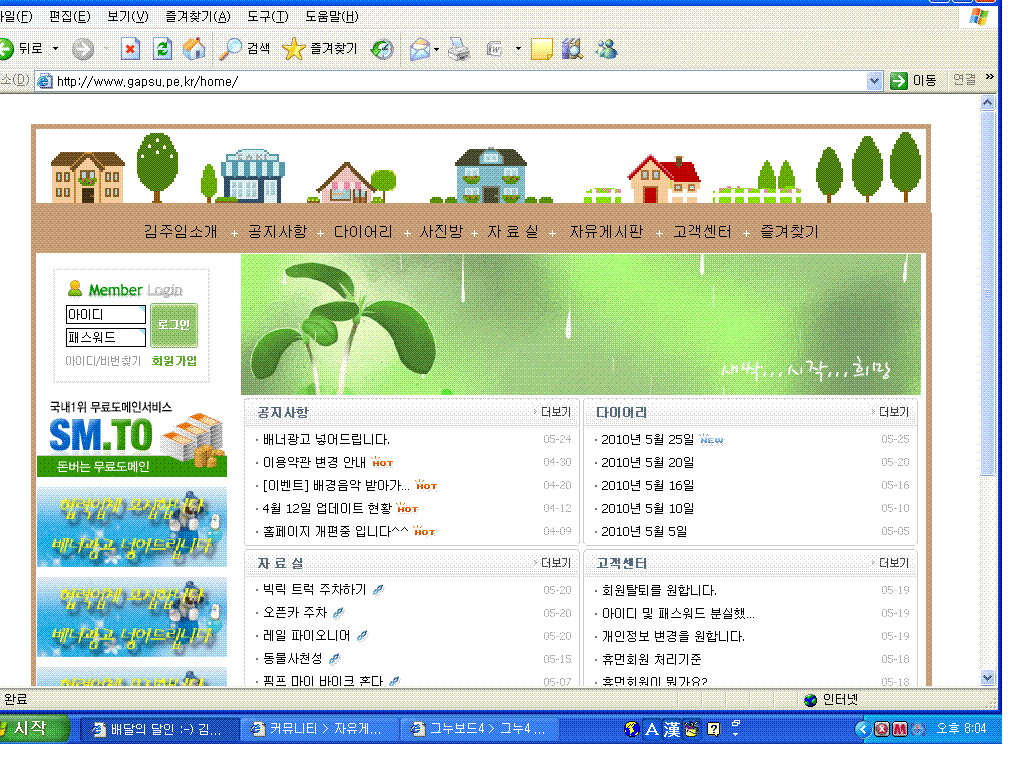1024x768 pixels.
Task: Open the Messenger icon in toolbar
Action: click(x=605, y=48)
